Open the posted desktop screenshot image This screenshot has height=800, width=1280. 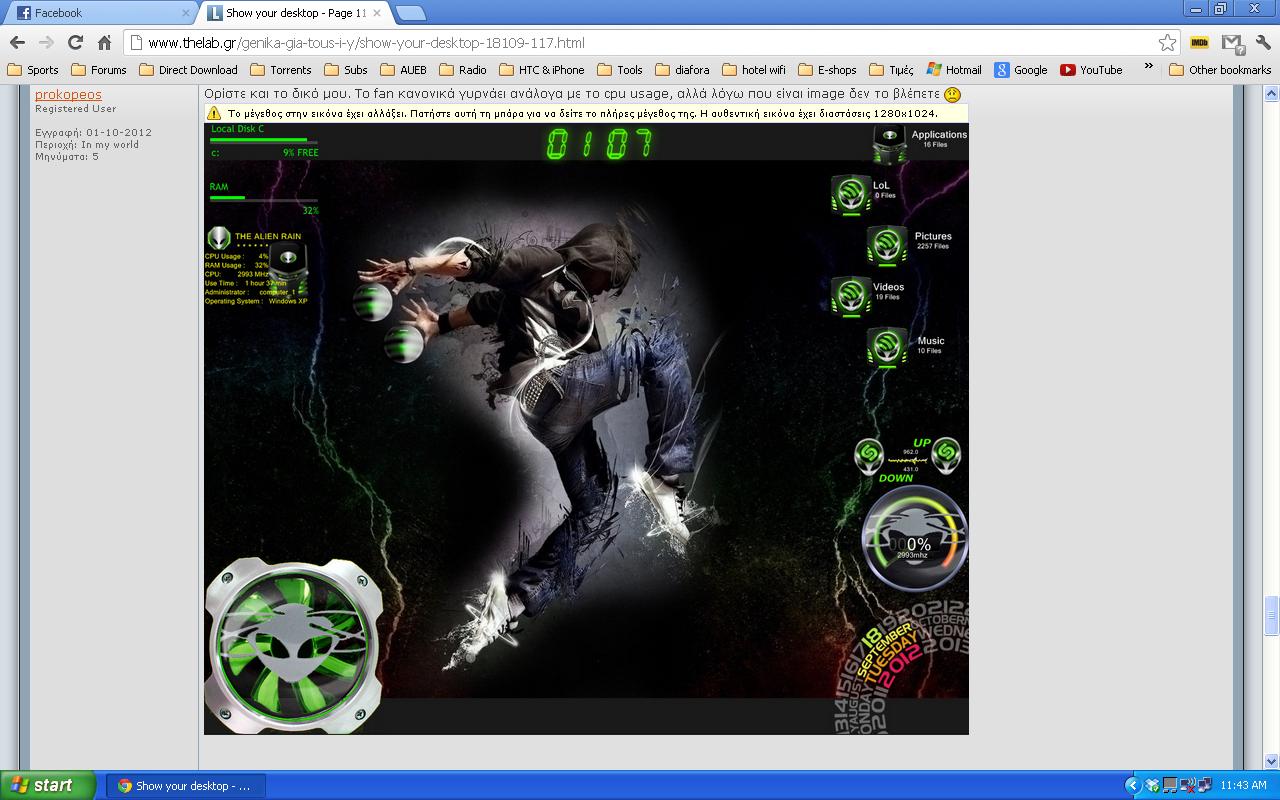[x=586, y=428]
